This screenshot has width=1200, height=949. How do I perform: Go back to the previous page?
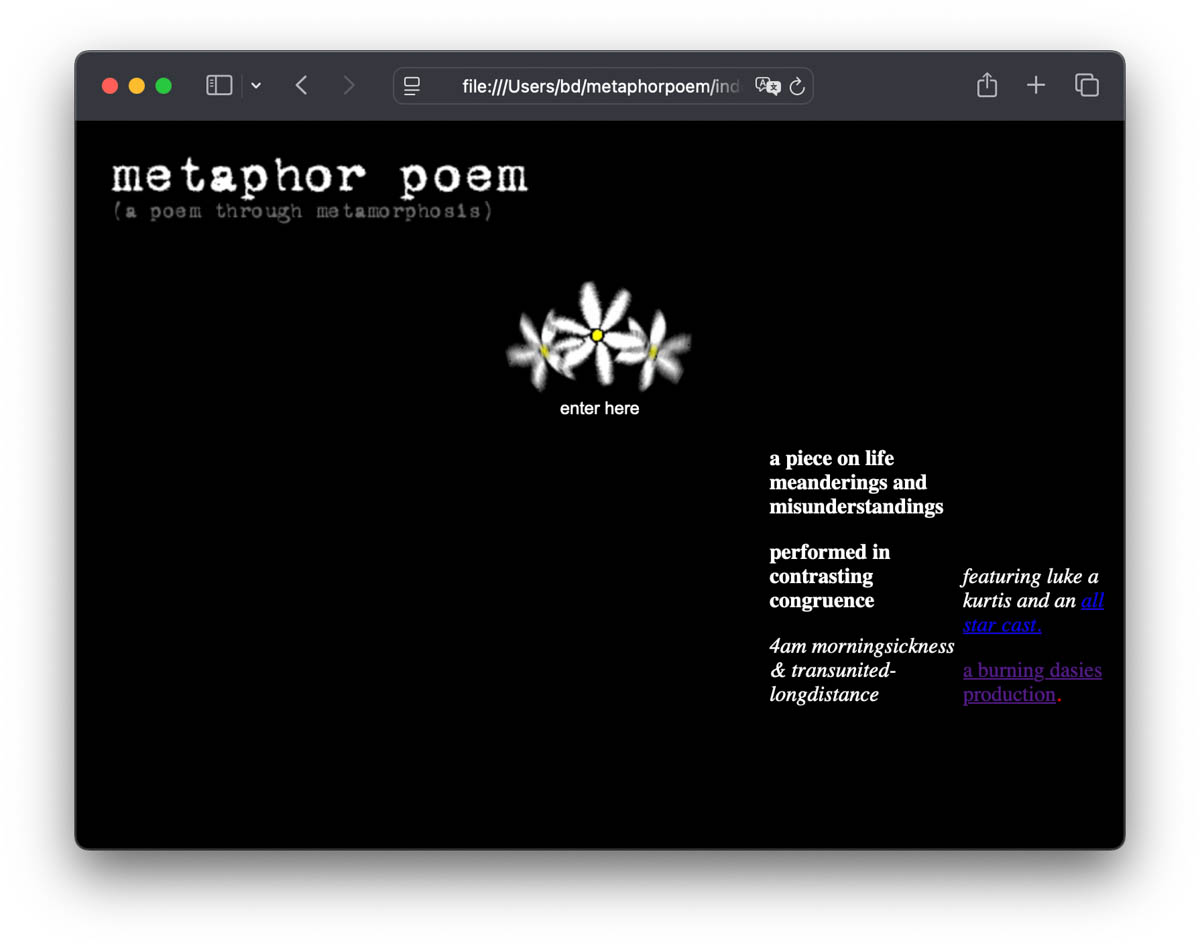tap(301, 86)
